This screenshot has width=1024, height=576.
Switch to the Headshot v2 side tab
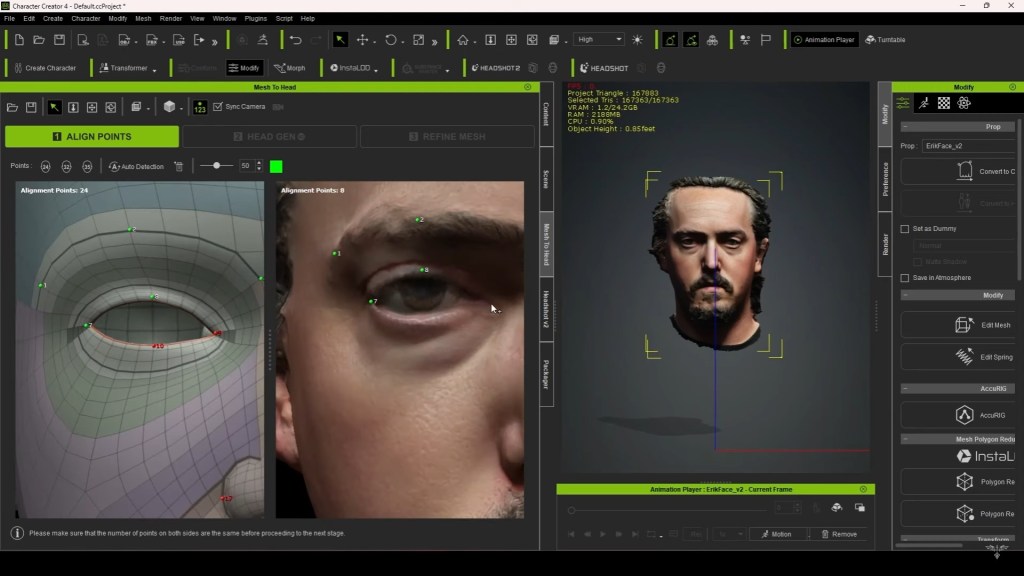[x=546, y=309]
